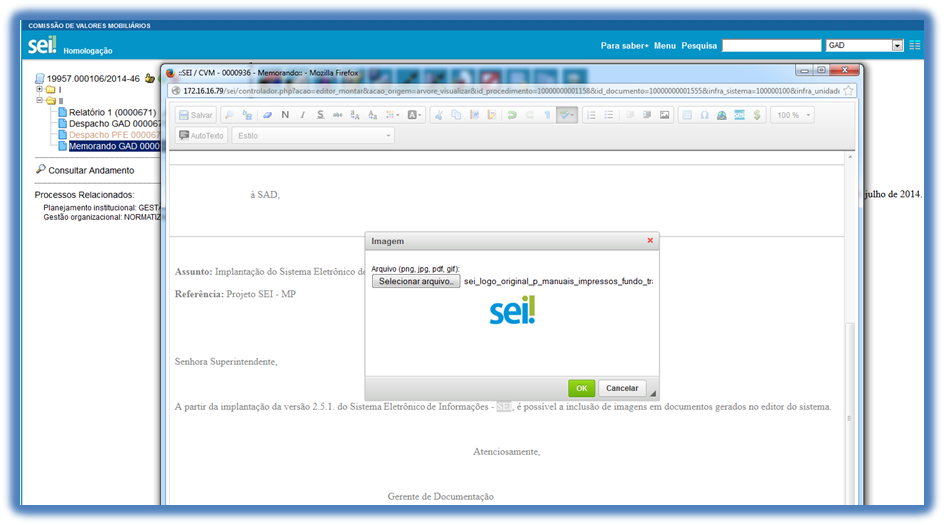Screen dimensions: 944x525
Task: Insert a table in the editor
Action: pos(687,115)
